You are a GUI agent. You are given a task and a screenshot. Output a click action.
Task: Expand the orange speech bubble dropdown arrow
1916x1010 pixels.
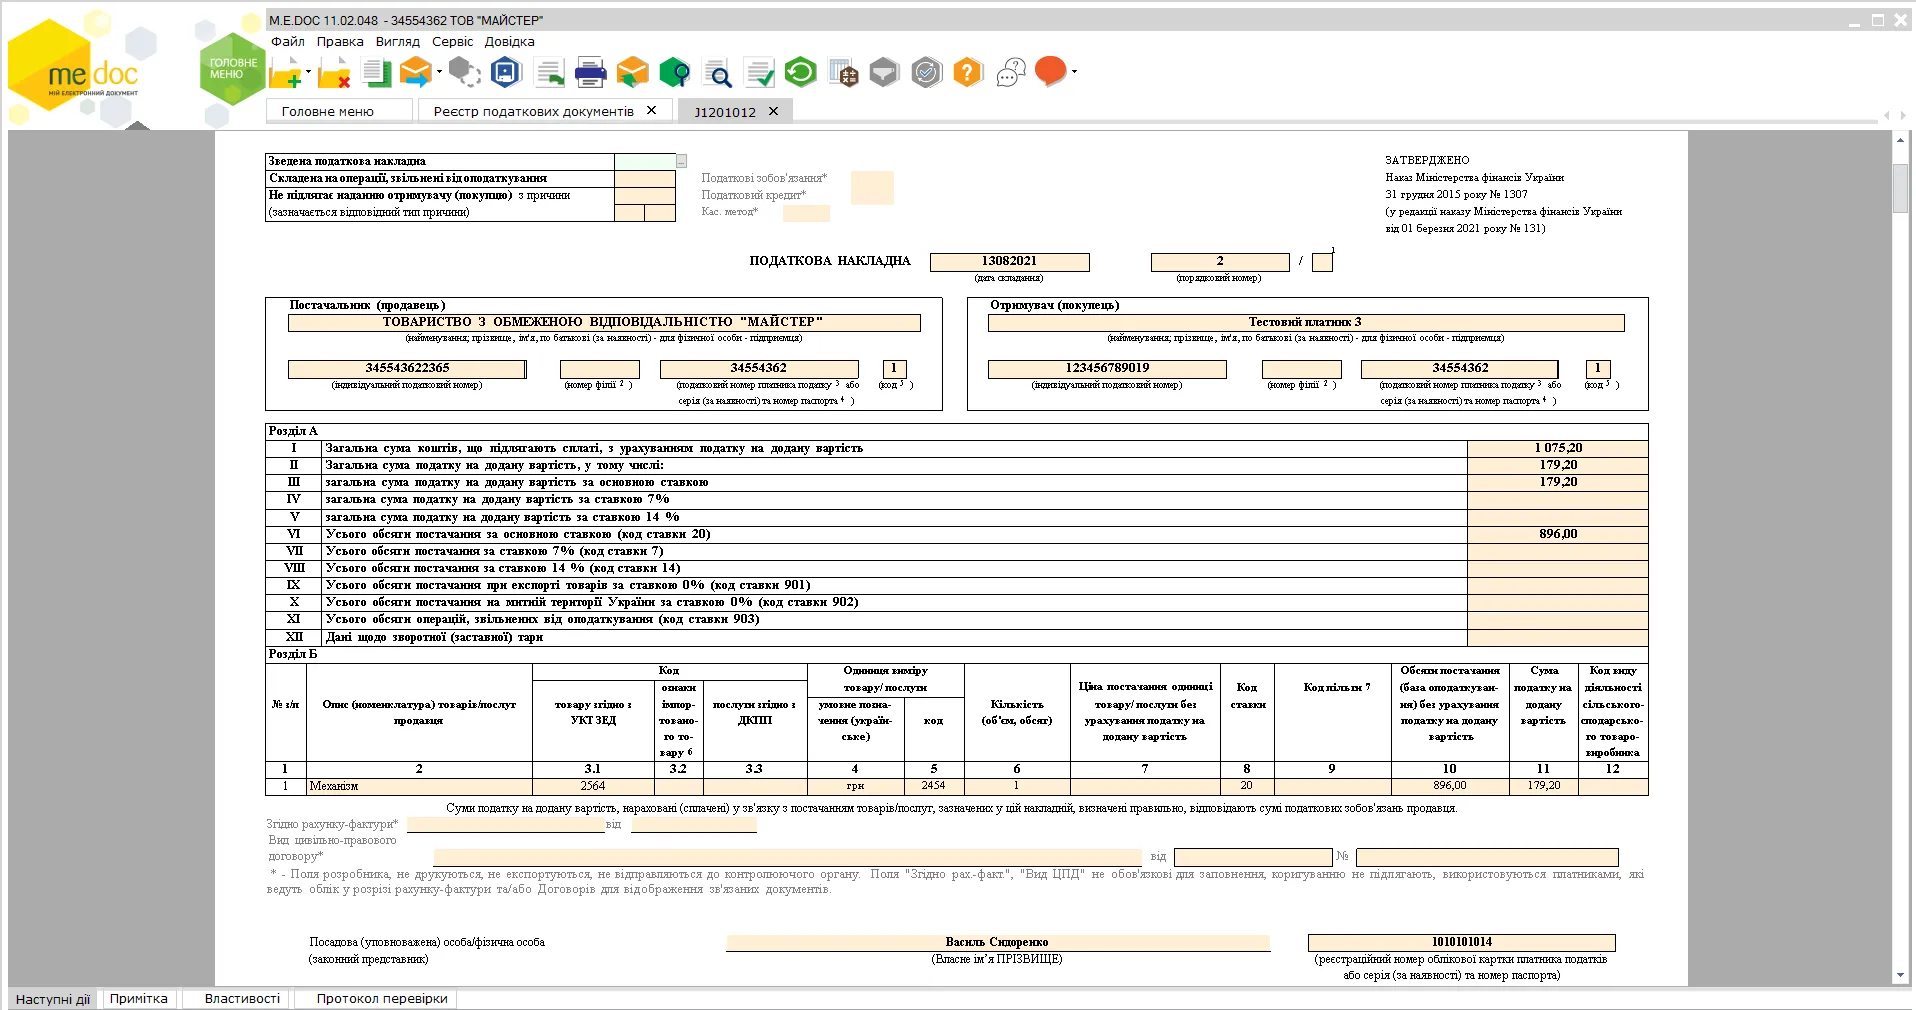(1074, 72)
